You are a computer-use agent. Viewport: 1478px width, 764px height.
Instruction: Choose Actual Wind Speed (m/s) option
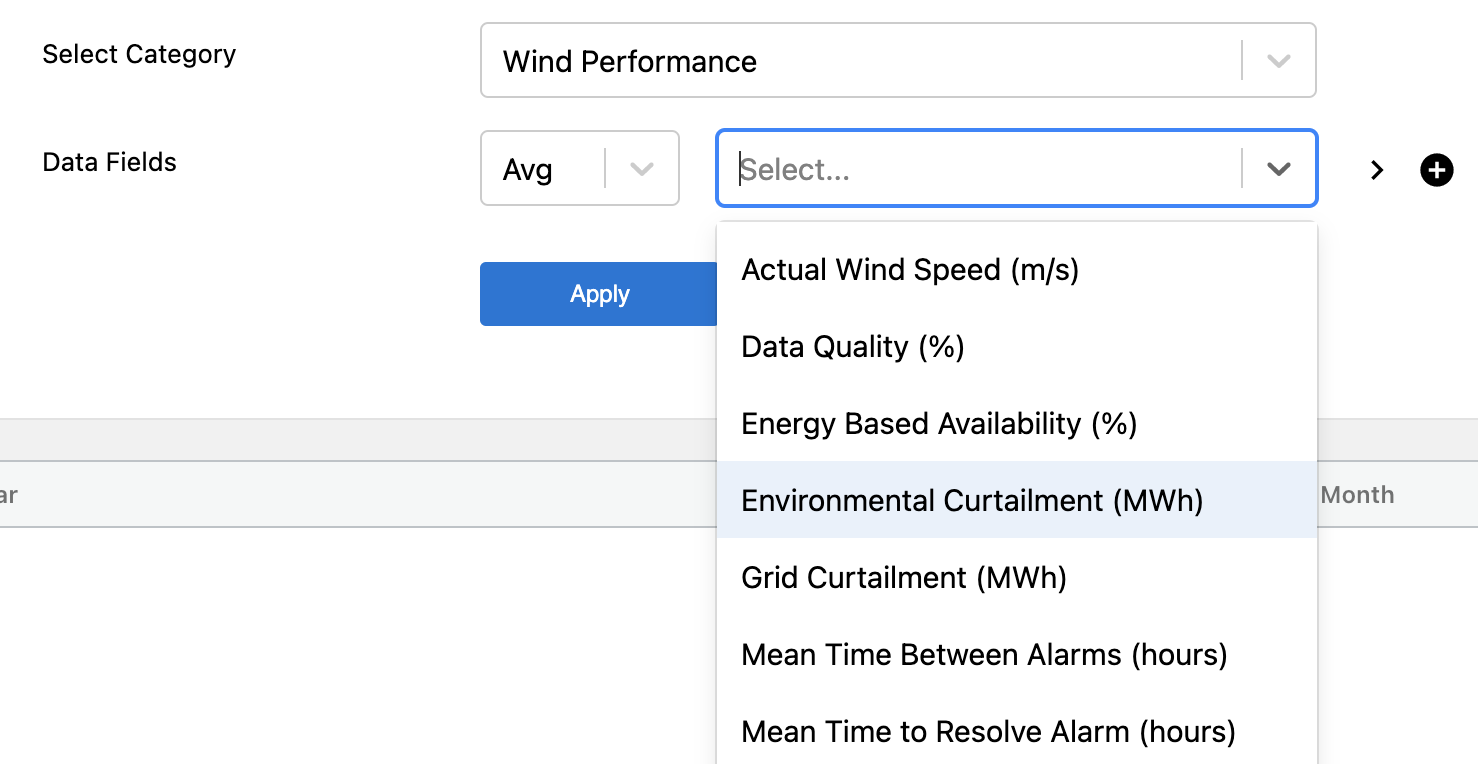pyautogui.click(x=910, y=270)
